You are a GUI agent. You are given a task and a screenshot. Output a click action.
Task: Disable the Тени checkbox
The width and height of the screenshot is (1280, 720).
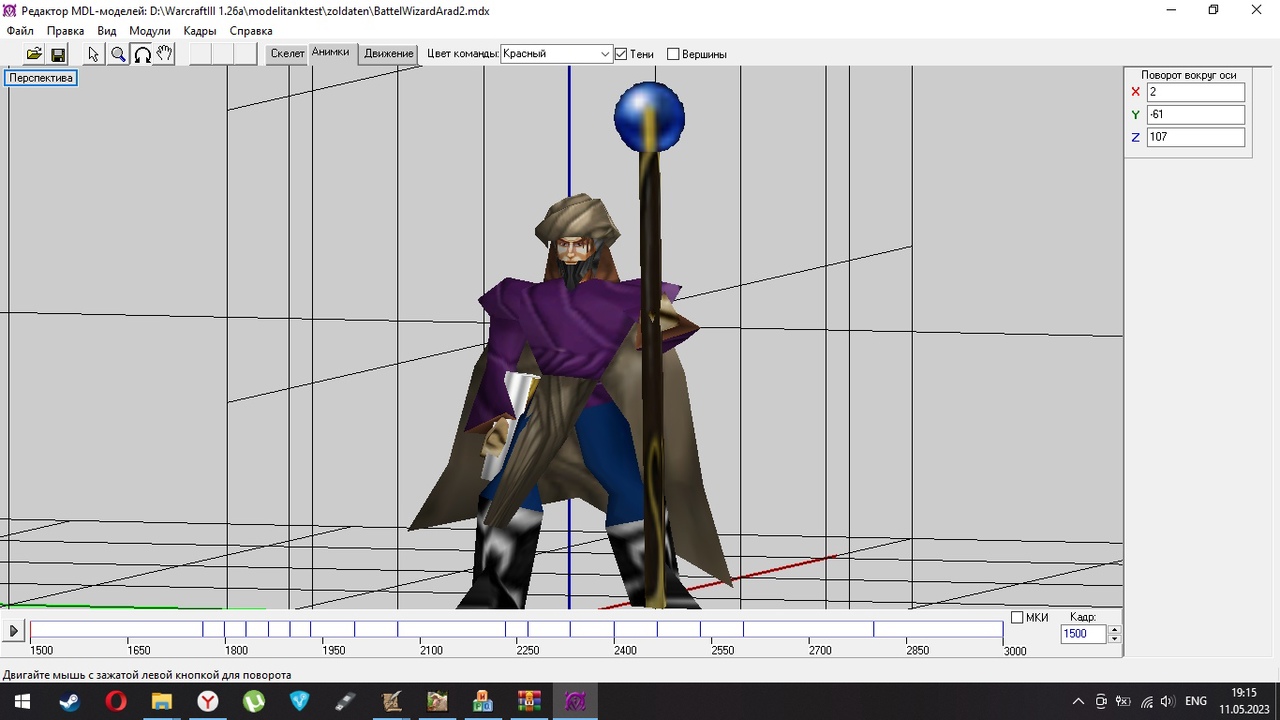621,54
